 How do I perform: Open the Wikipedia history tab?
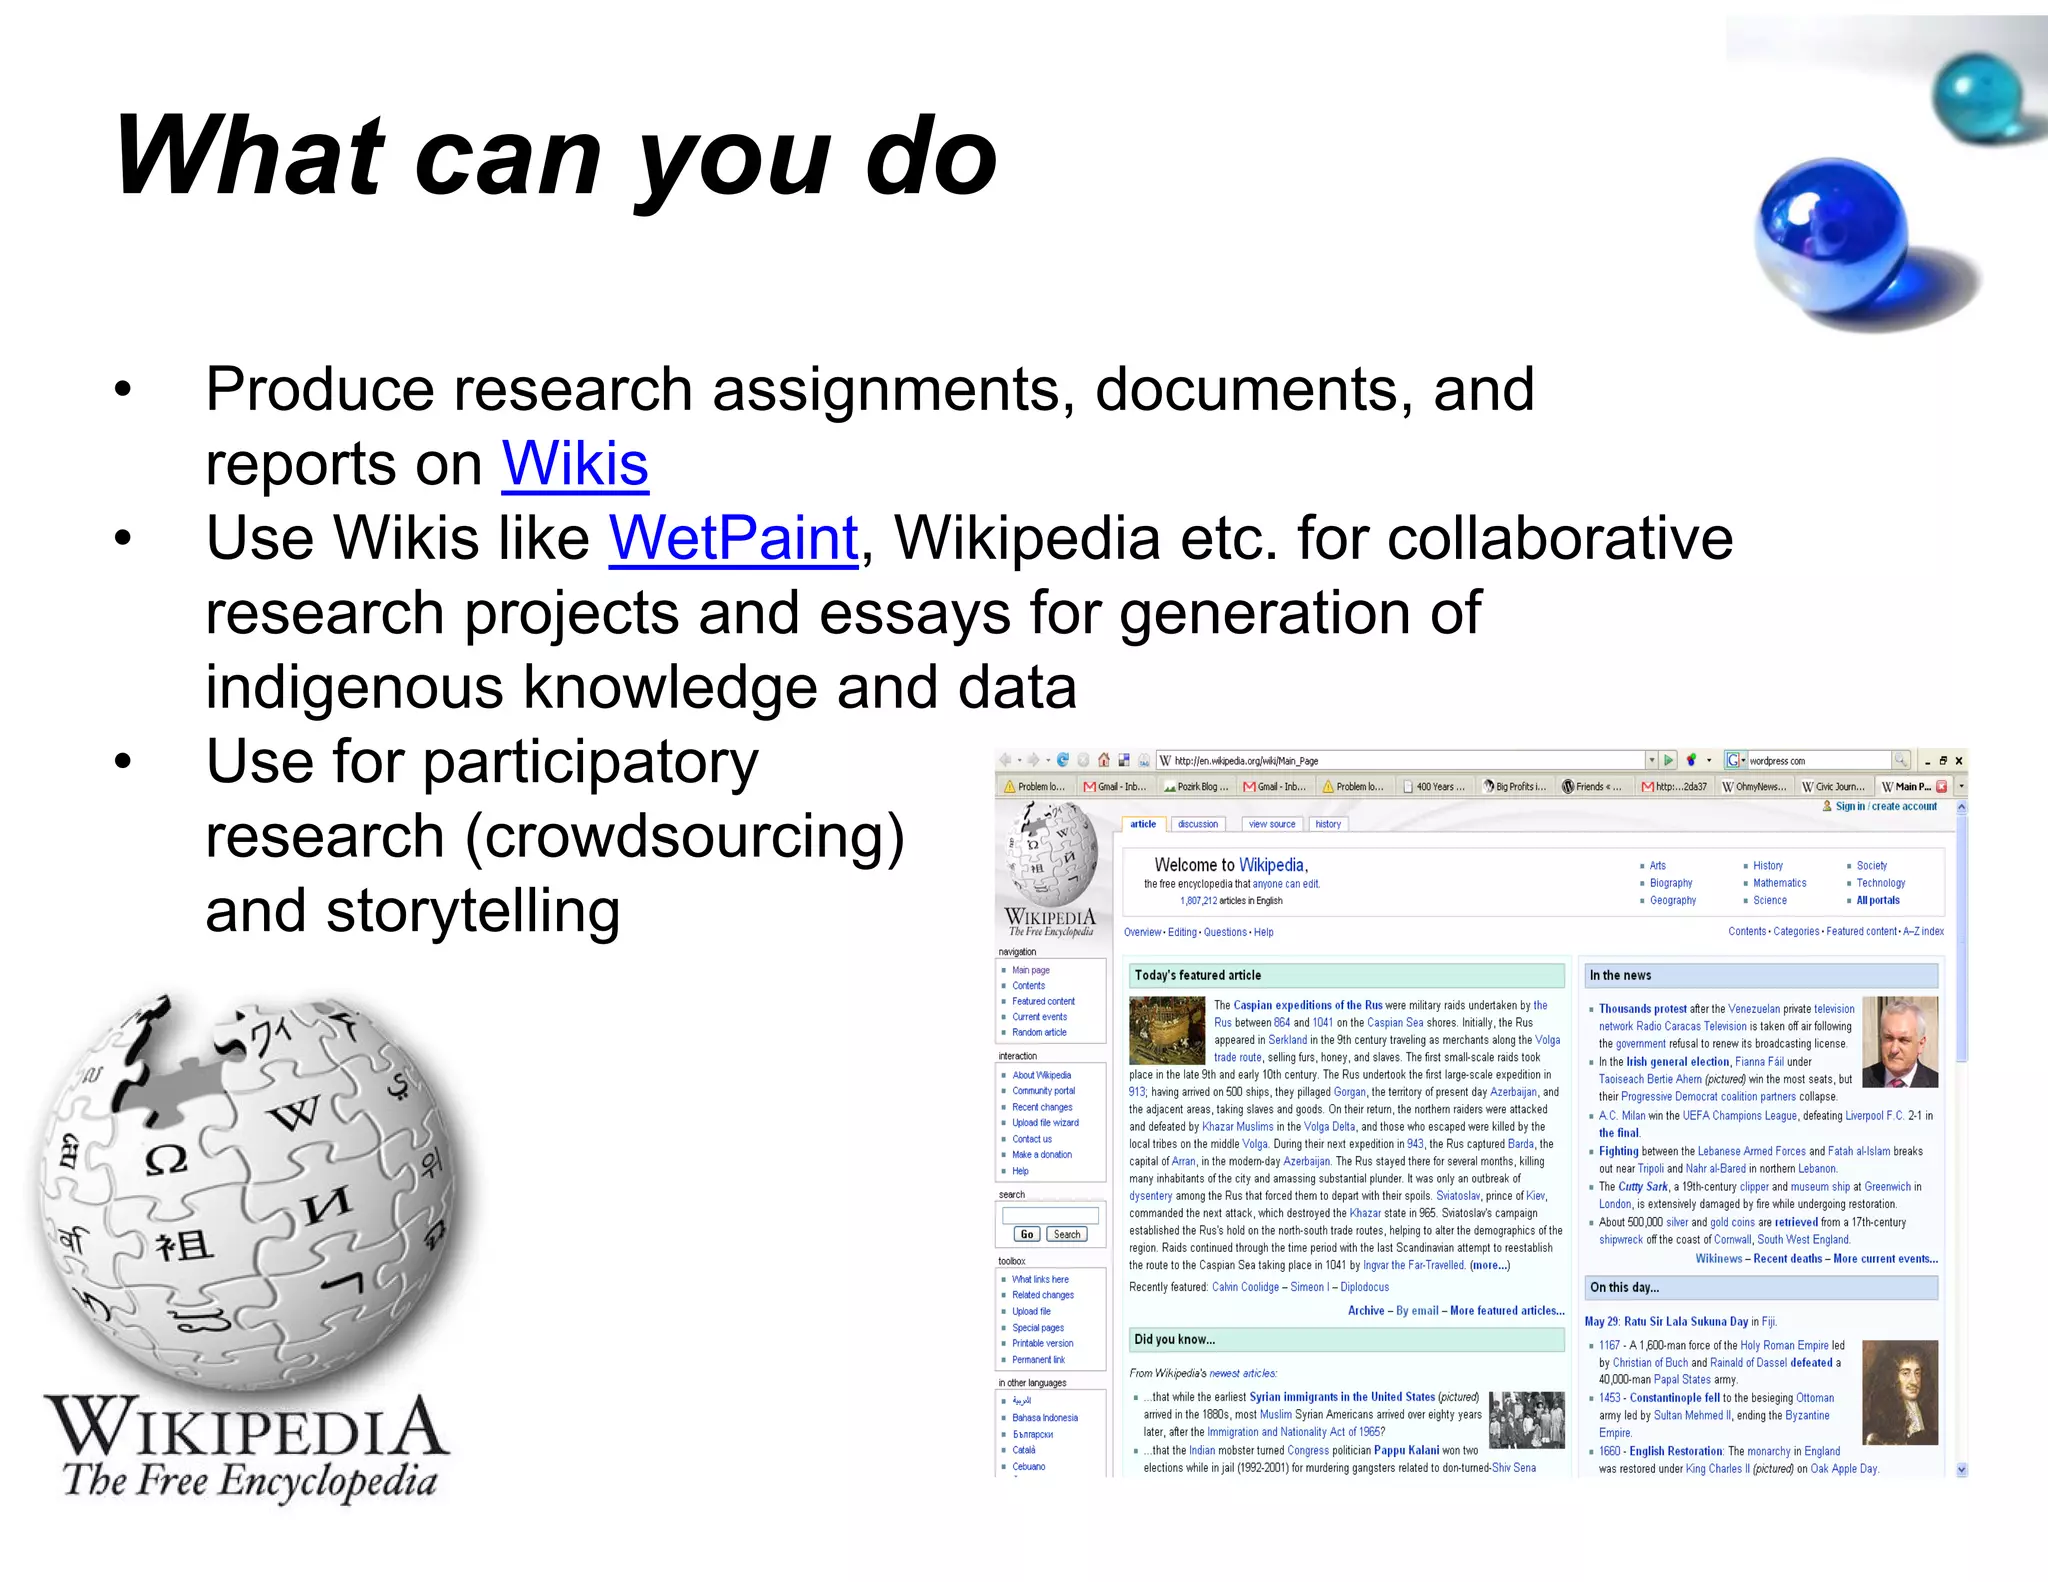click(1328, 824)
